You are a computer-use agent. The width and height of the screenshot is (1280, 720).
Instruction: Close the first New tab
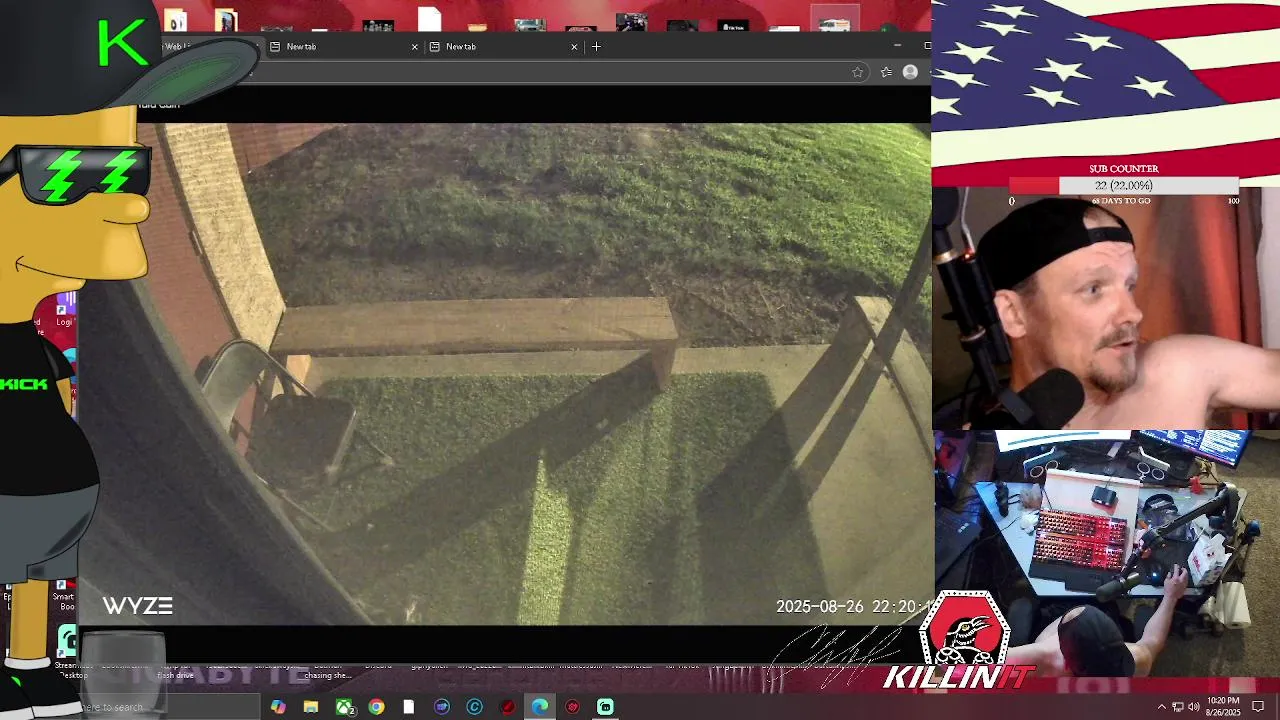point(414,46)
